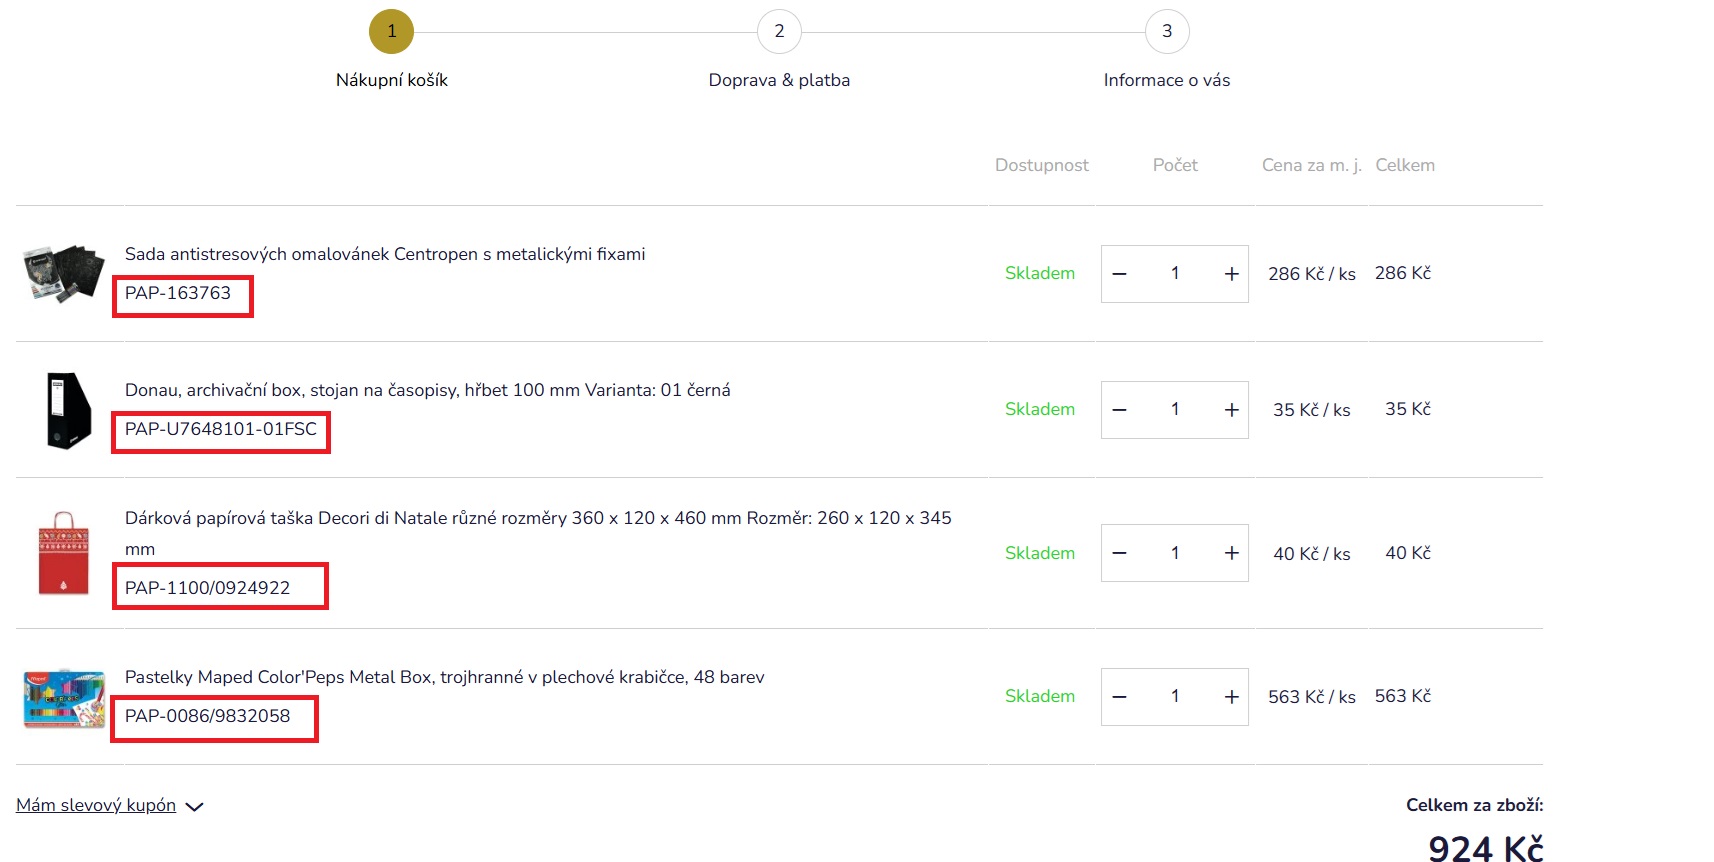Open Sada antistresových omalovánek Centropen product link

[385, 254]
